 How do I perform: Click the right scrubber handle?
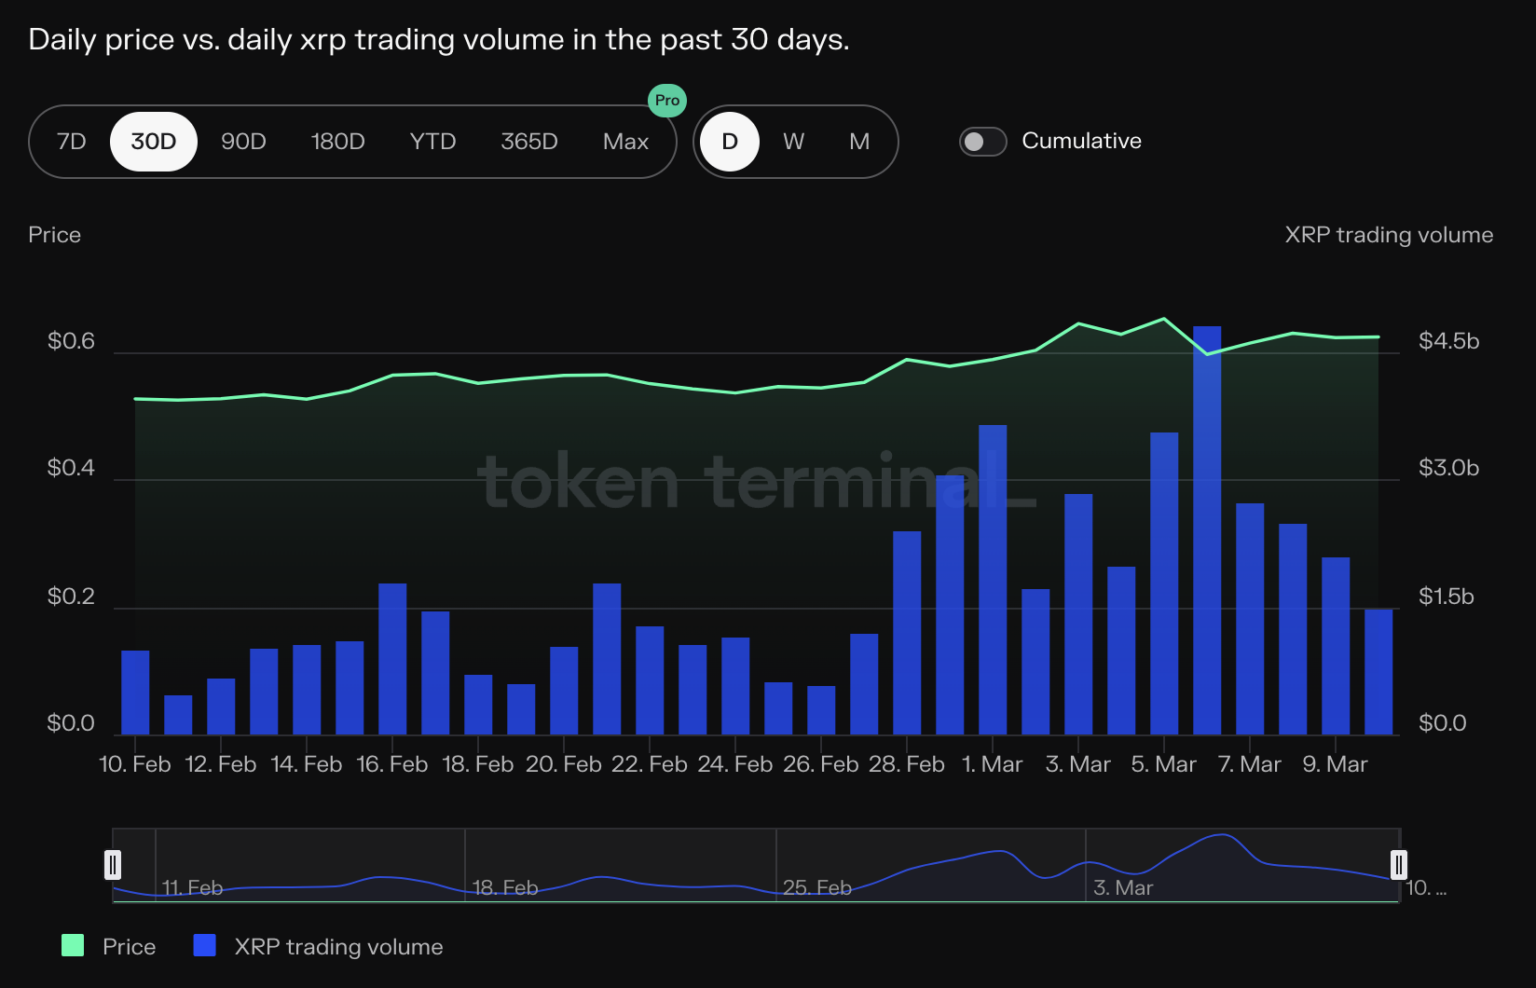1398,865
